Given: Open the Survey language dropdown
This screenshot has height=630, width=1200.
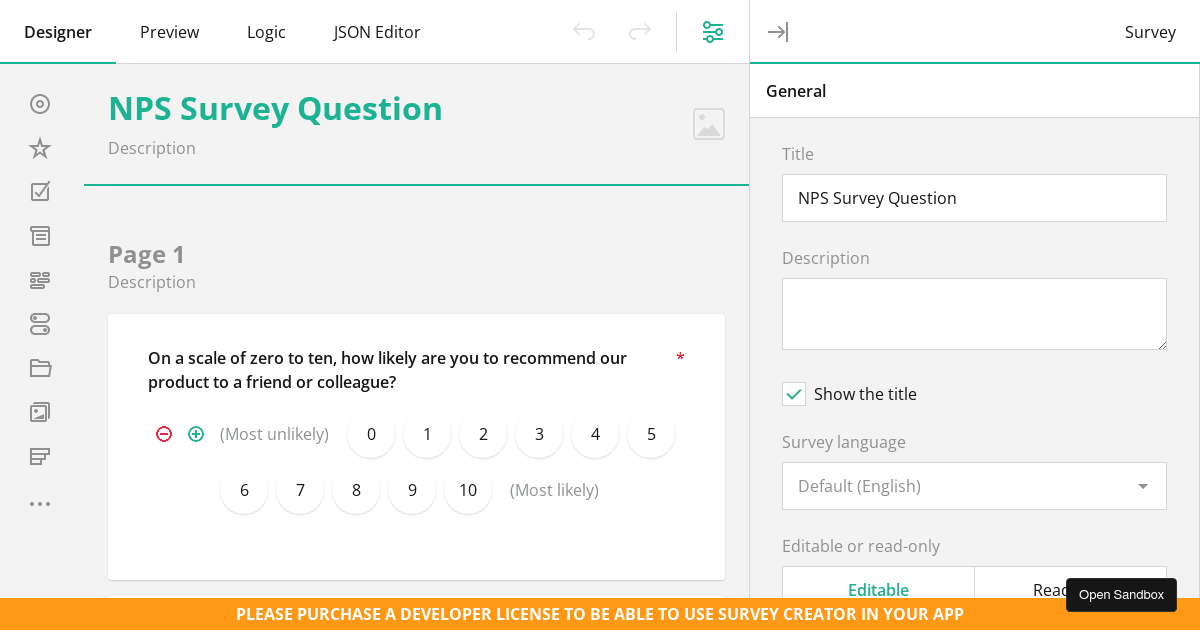Looking at the screenshot, I should click(974, 486).
